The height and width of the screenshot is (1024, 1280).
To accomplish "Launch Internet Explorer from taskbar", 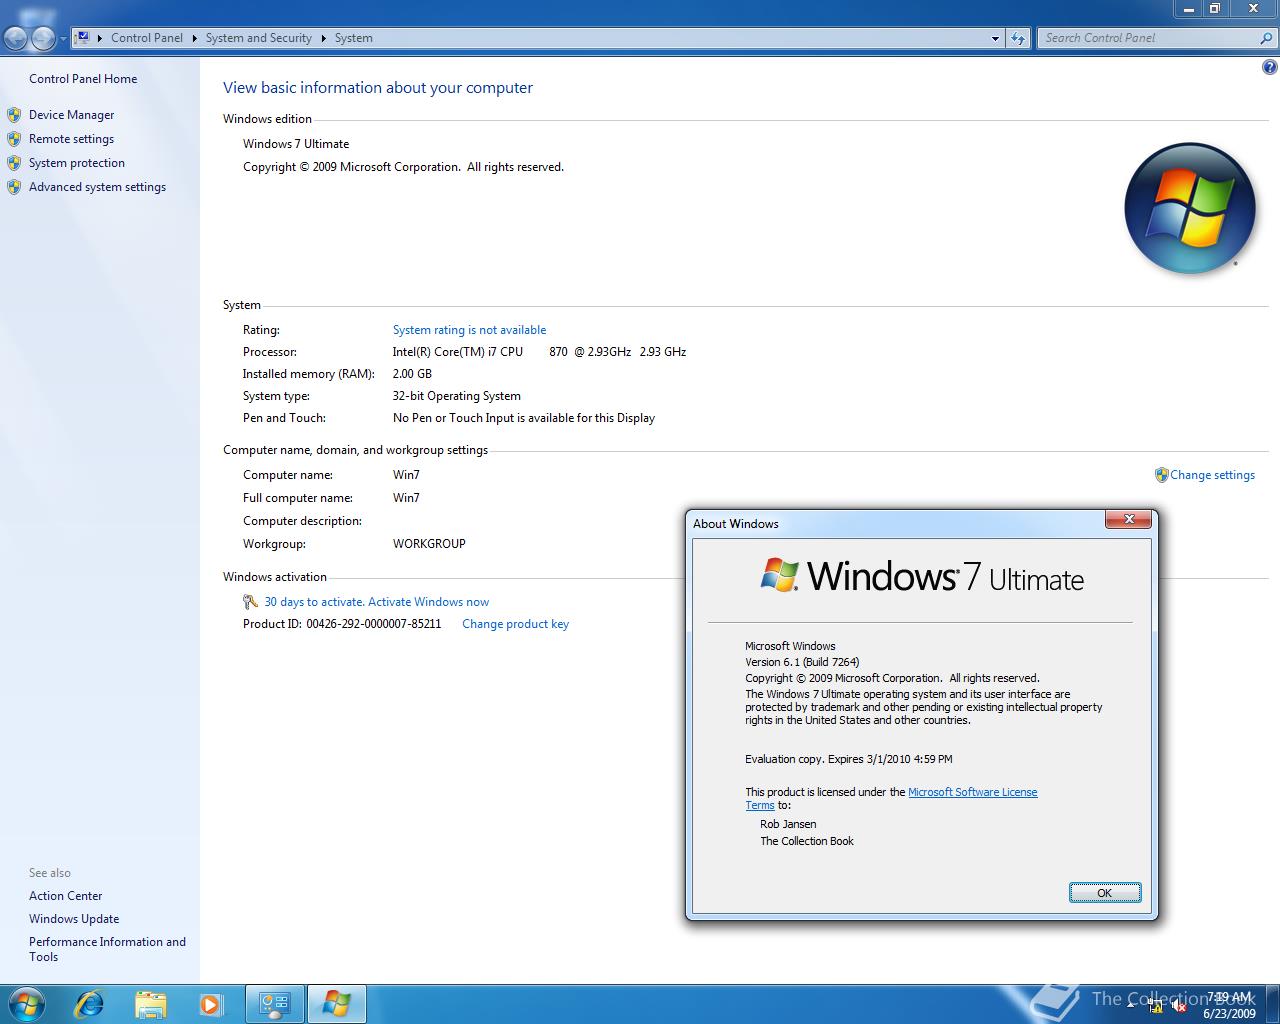I will tap(89, 1004).
